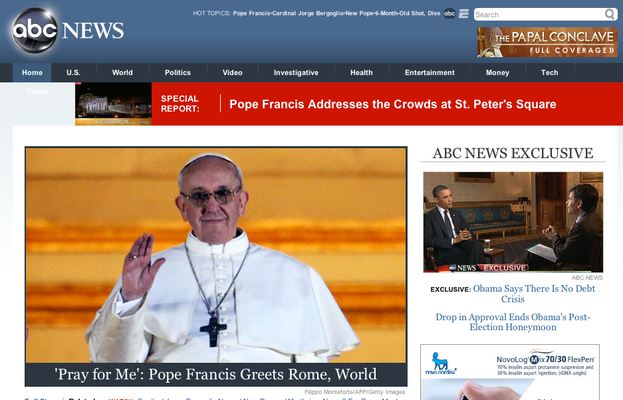
Task: Open the Travel section
Action: point(37,92)
